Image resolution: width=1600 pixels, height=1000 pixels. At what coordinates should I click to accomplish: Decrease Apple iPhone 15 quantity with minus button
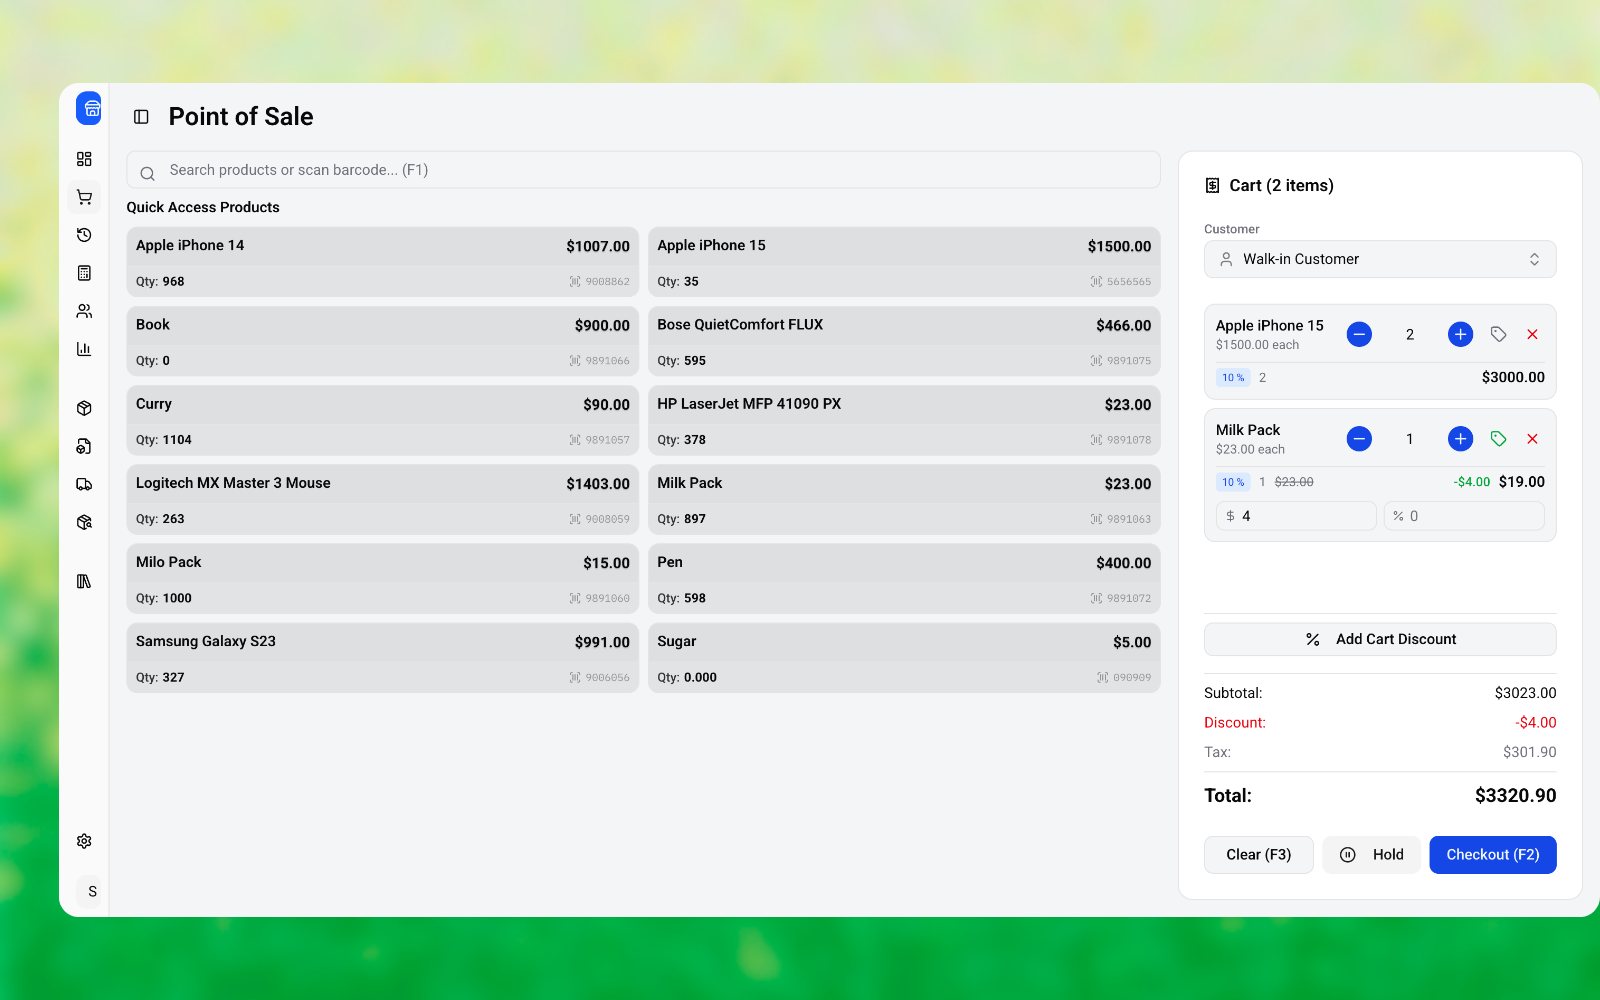[1359, 334]
